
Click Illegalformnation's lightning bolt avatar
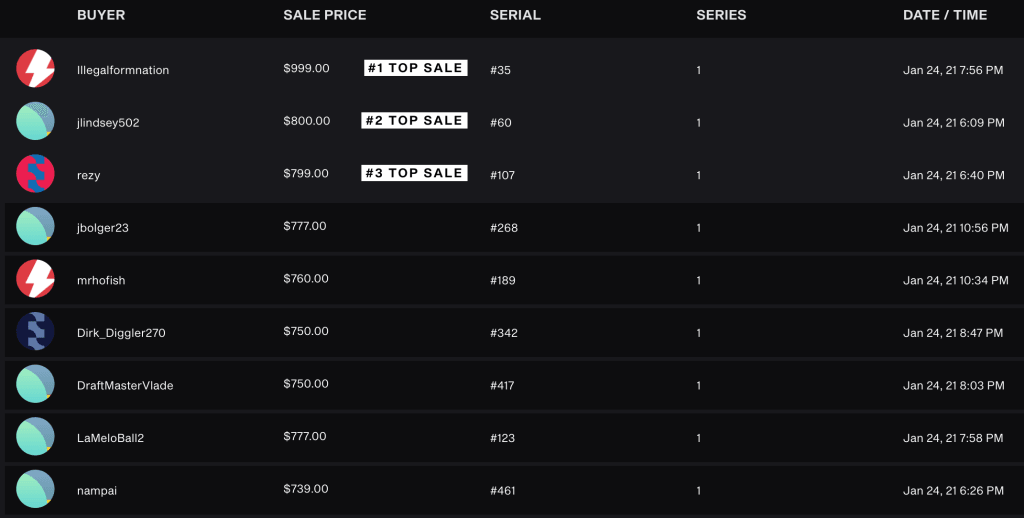click(35, 68)
